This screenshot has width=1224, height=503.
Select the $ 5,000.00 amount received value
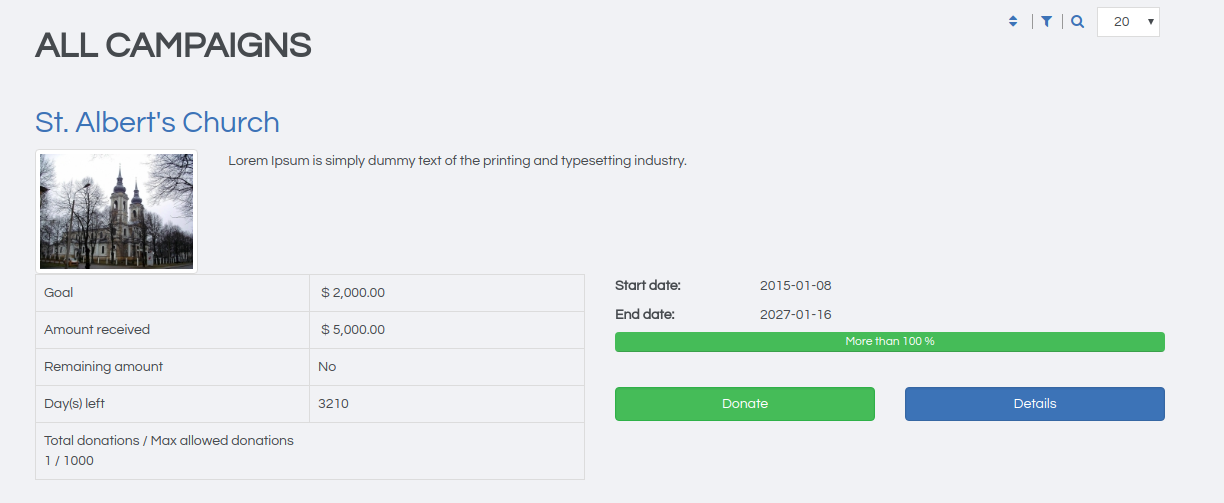coord(353,330)
